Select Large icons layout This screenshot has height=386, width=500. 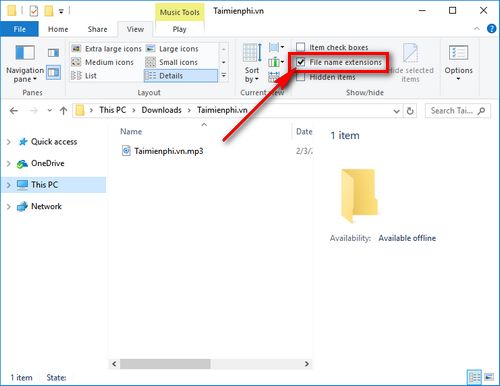[x=173, y=49]
